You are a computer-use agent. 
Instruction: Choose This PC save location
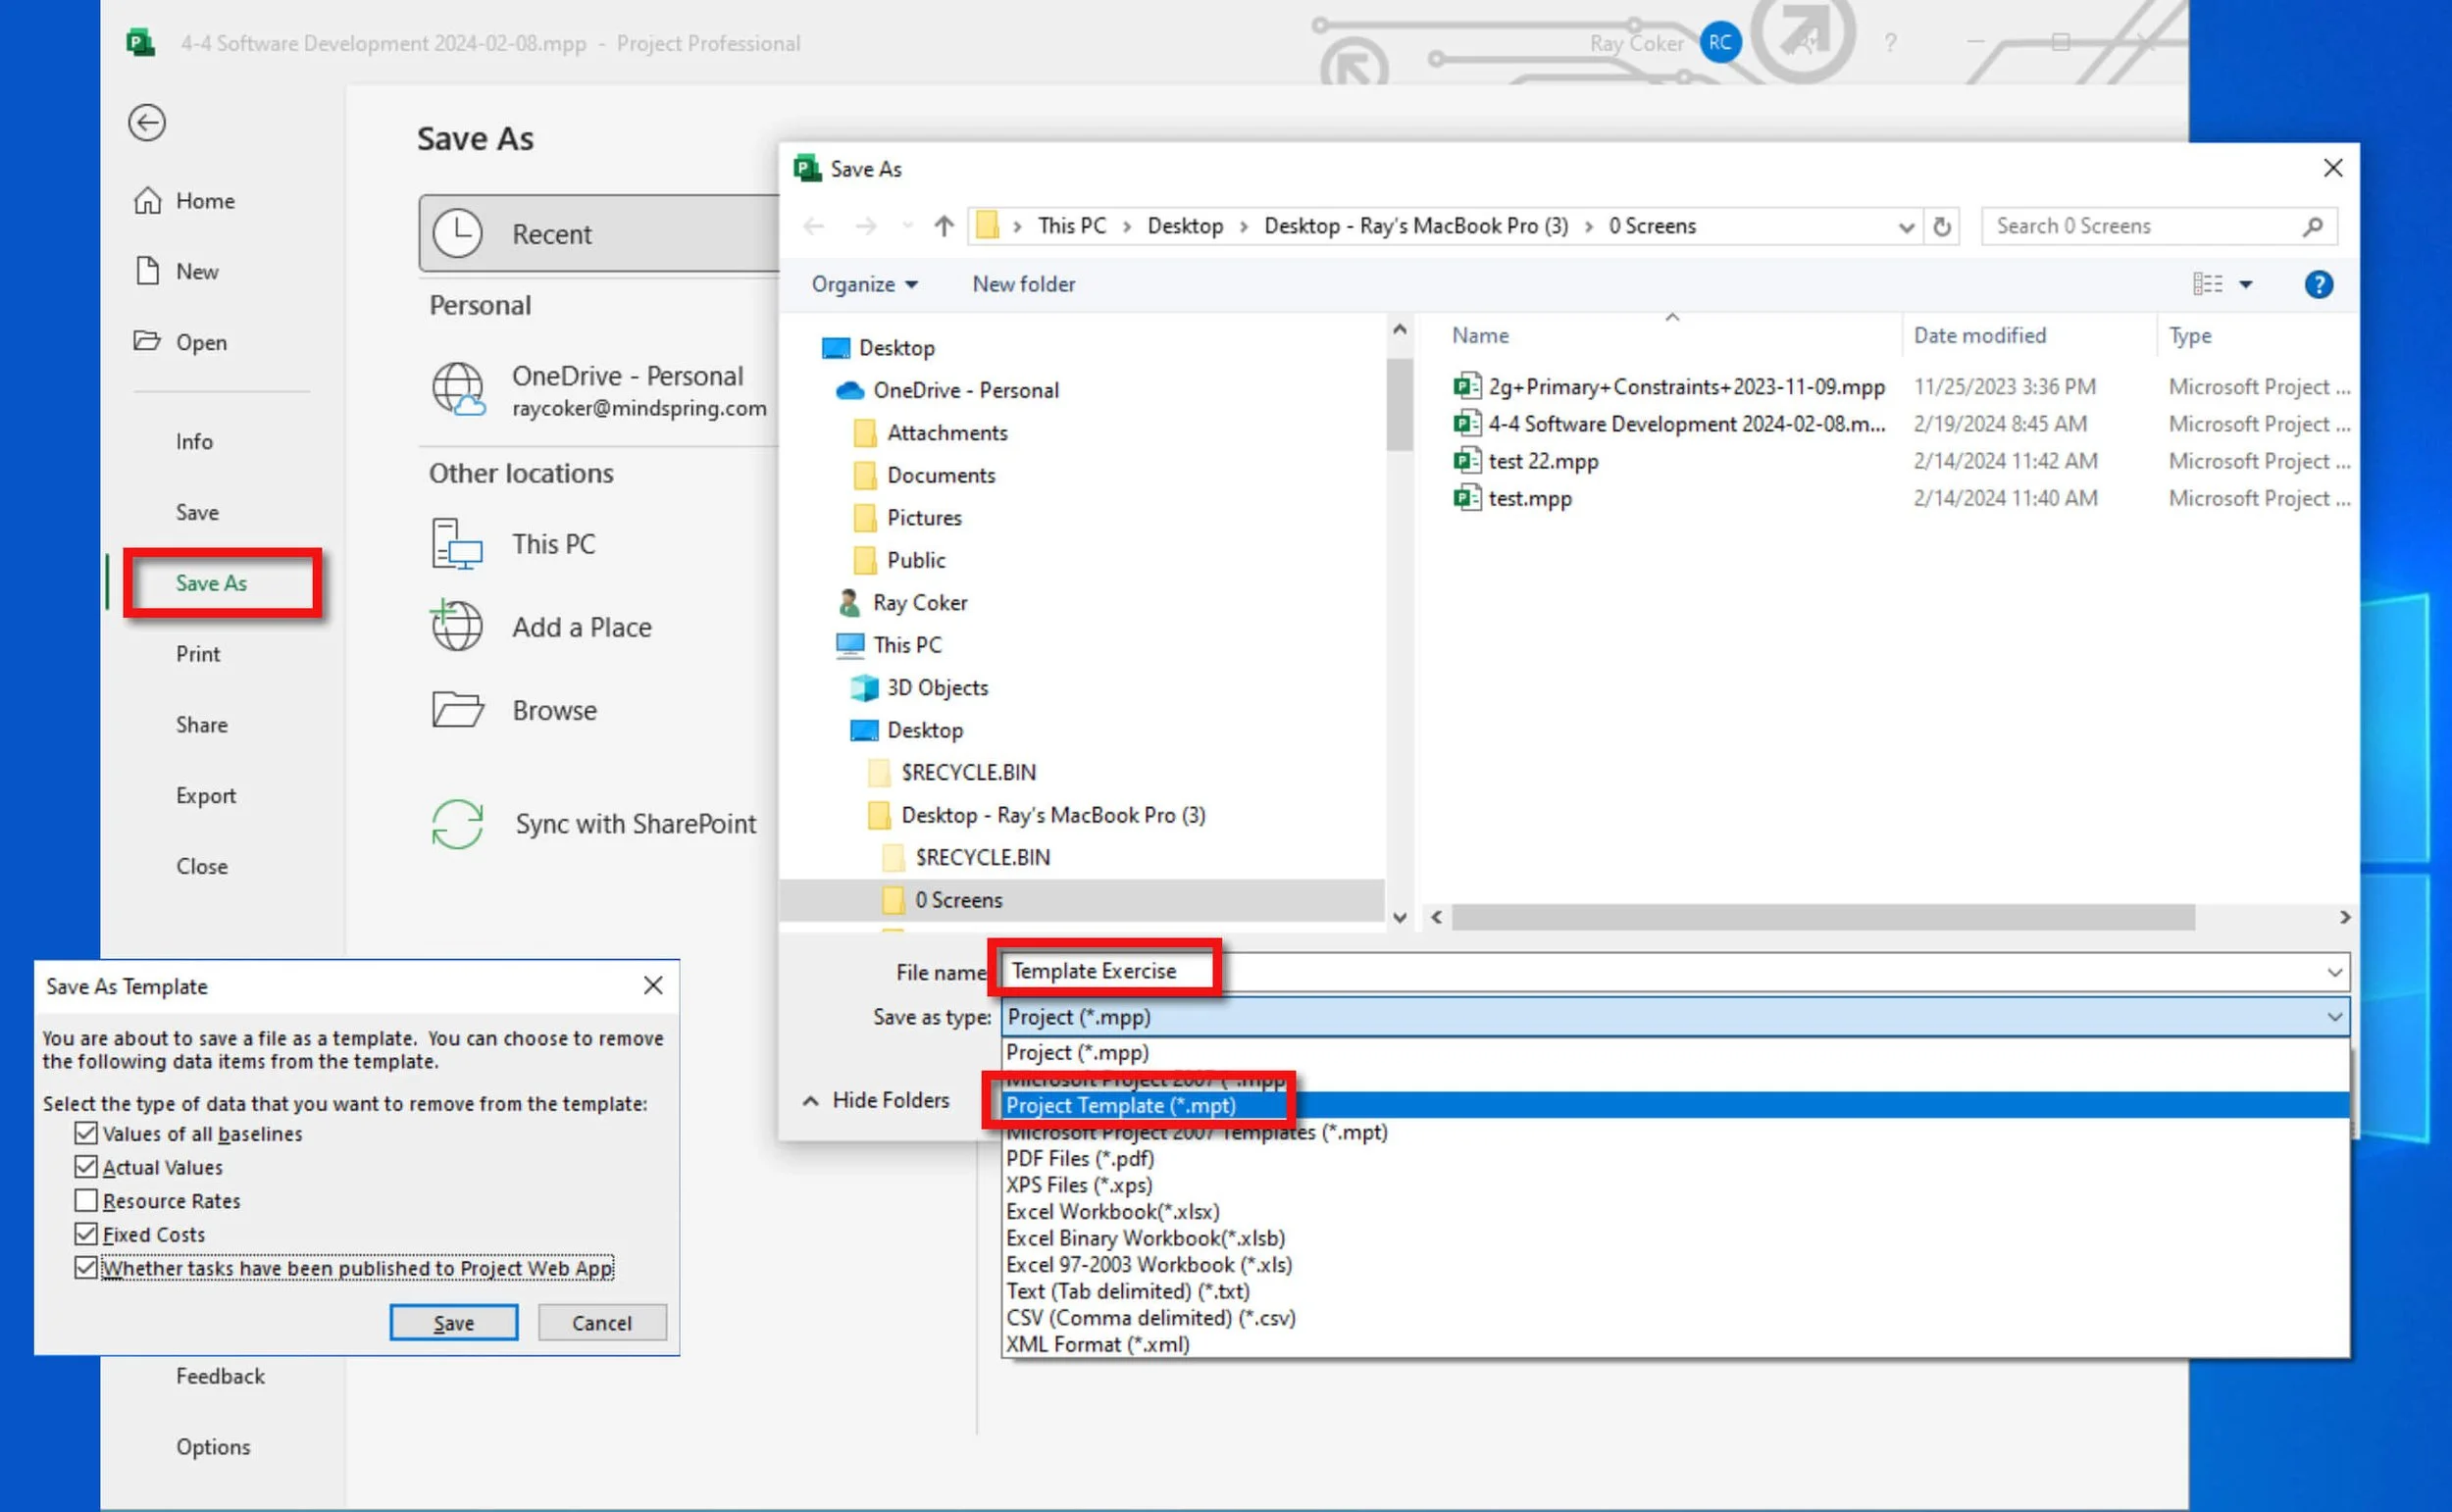514,544
